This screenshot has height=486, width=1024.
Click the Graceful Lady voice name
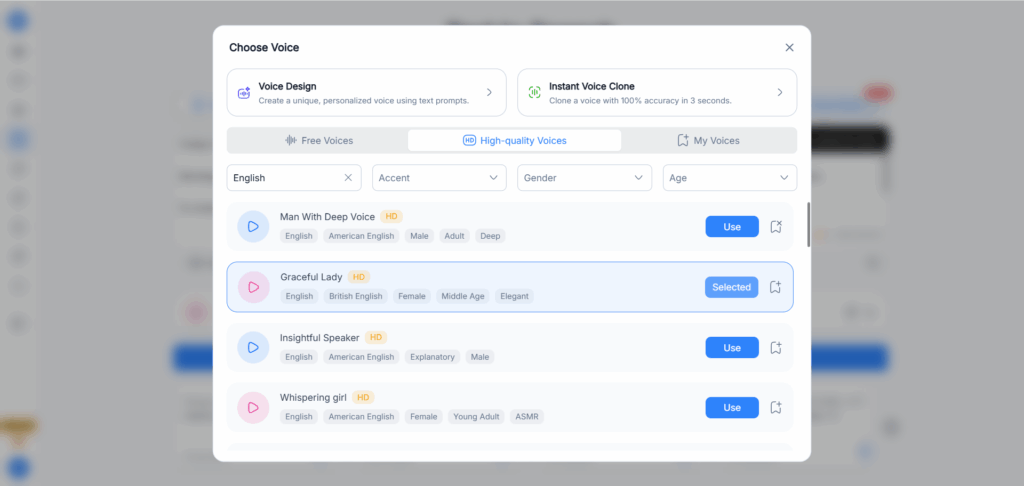point(312,277)
